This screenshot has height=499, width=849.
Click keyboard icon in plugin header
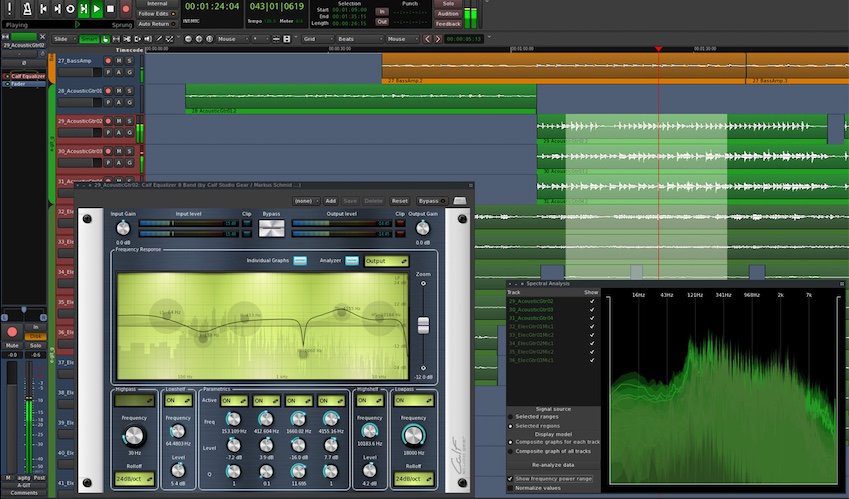460,201
